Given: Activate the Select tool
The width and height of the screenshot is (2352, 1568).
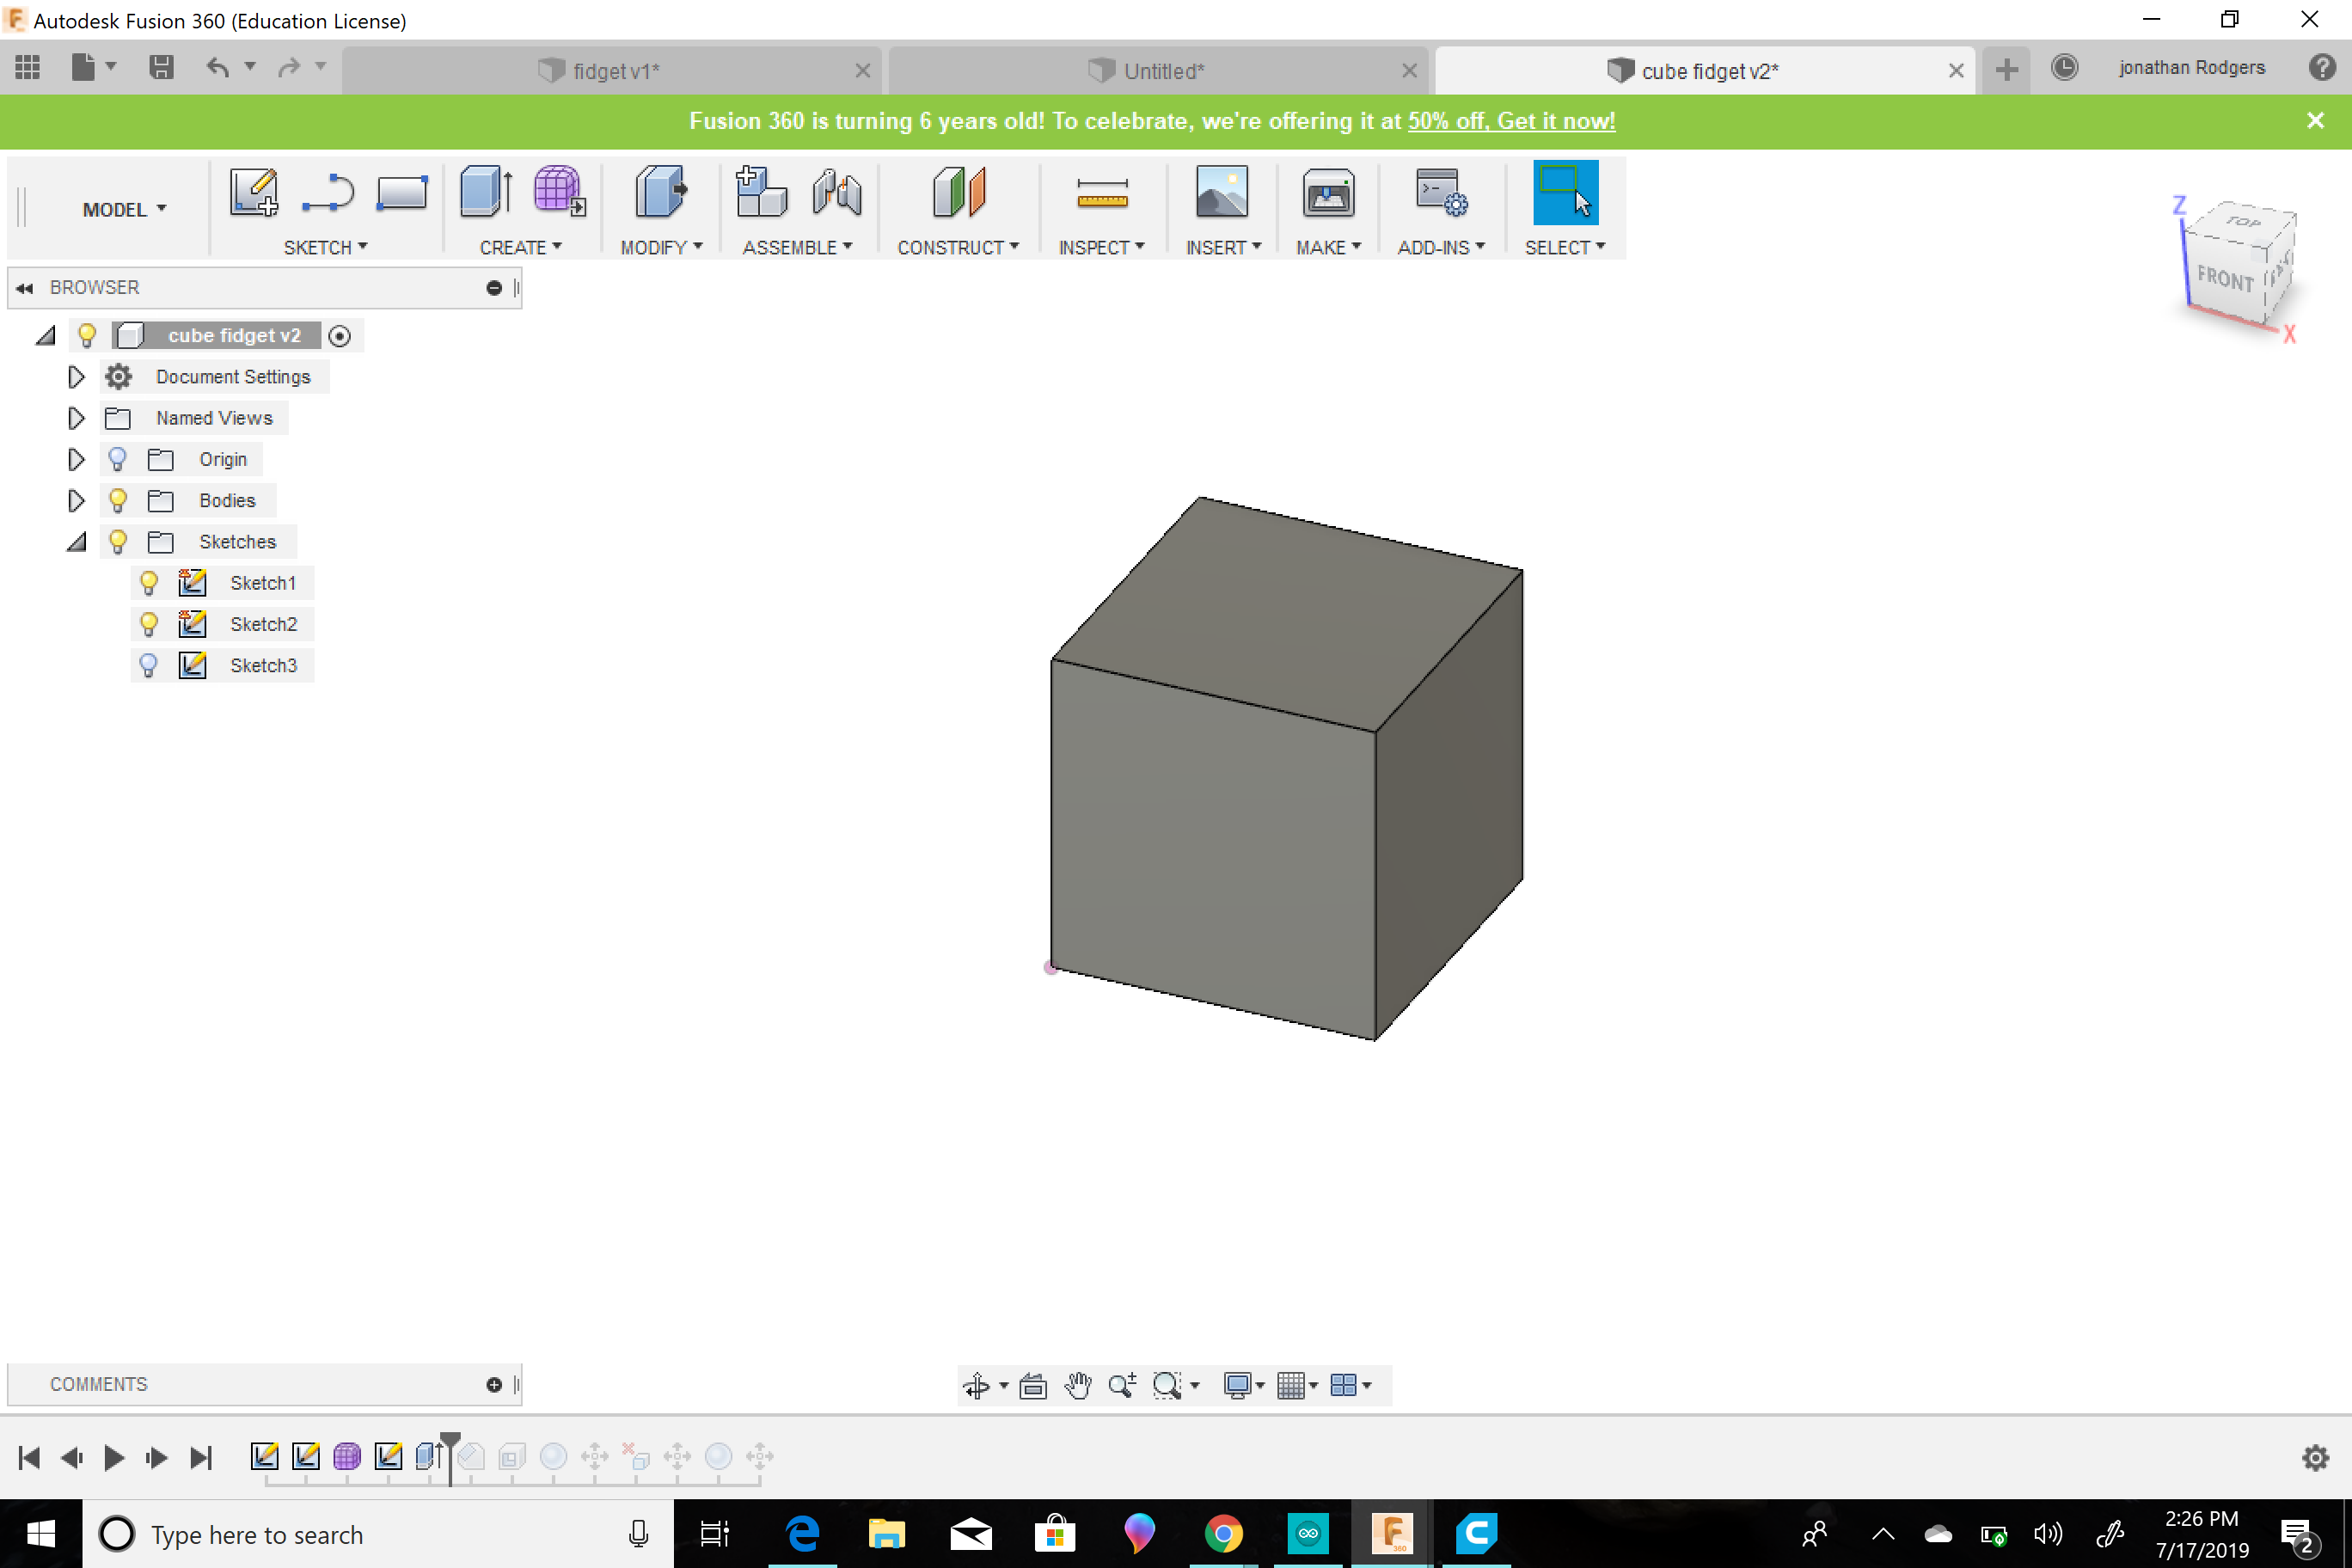Looking at the screenshot, I should (1565, 192).
